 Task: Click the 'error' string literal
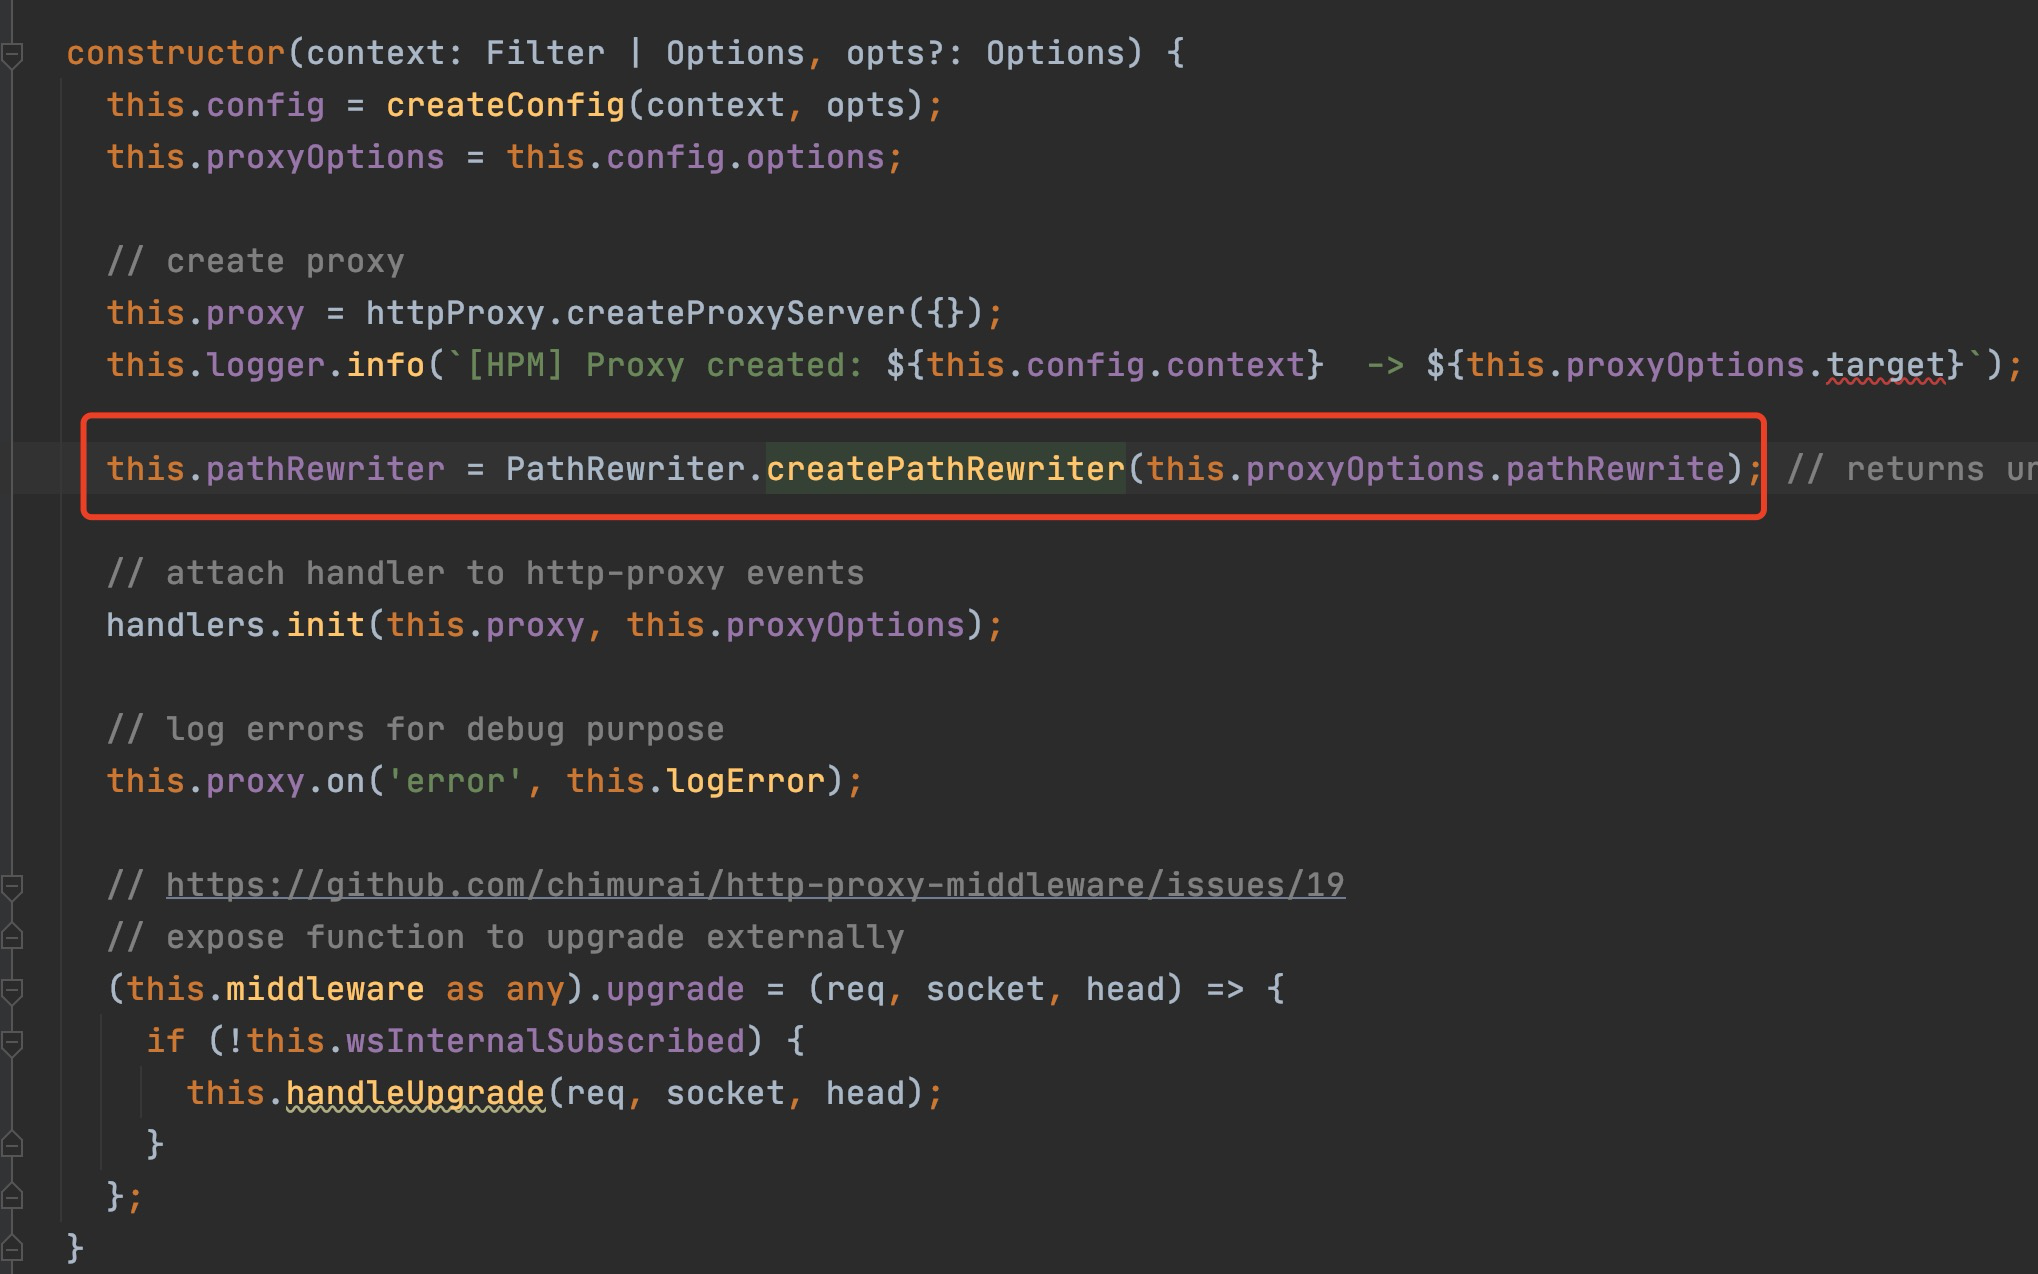(x=455, y=781)
